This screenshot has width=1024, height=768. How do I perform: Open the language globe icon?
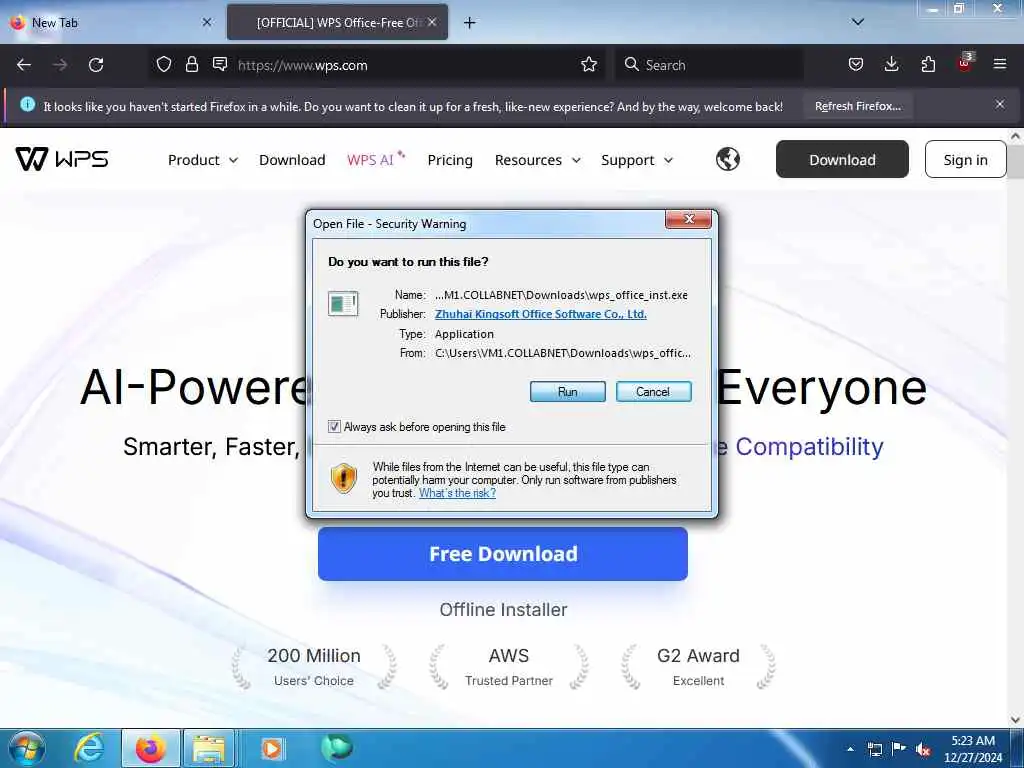[x=728, y=159]
